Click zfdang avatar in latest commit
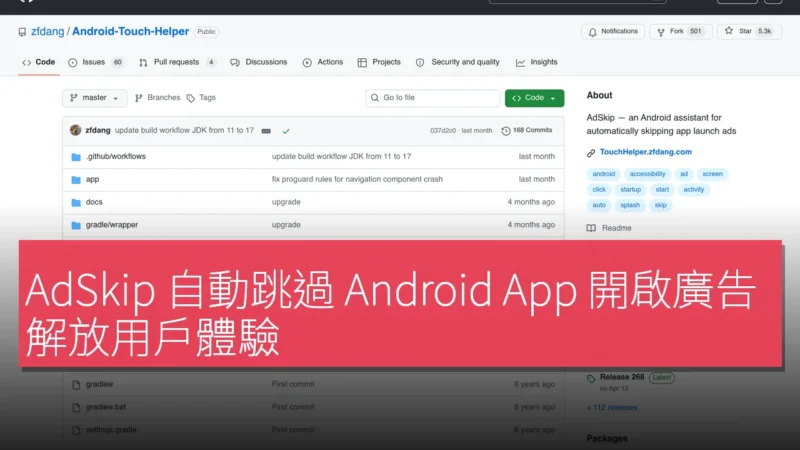The image size is (800, 450). pos(76,130)
